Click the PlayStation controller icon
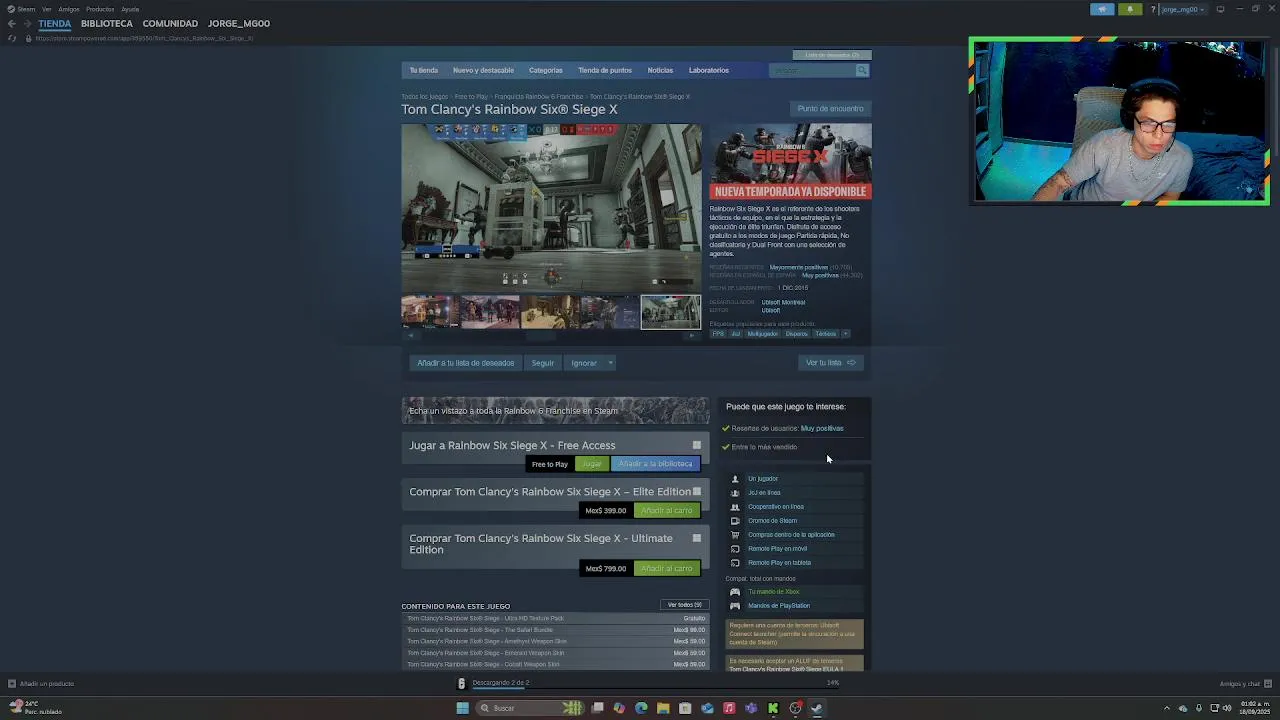 click(x=735, y=606)
